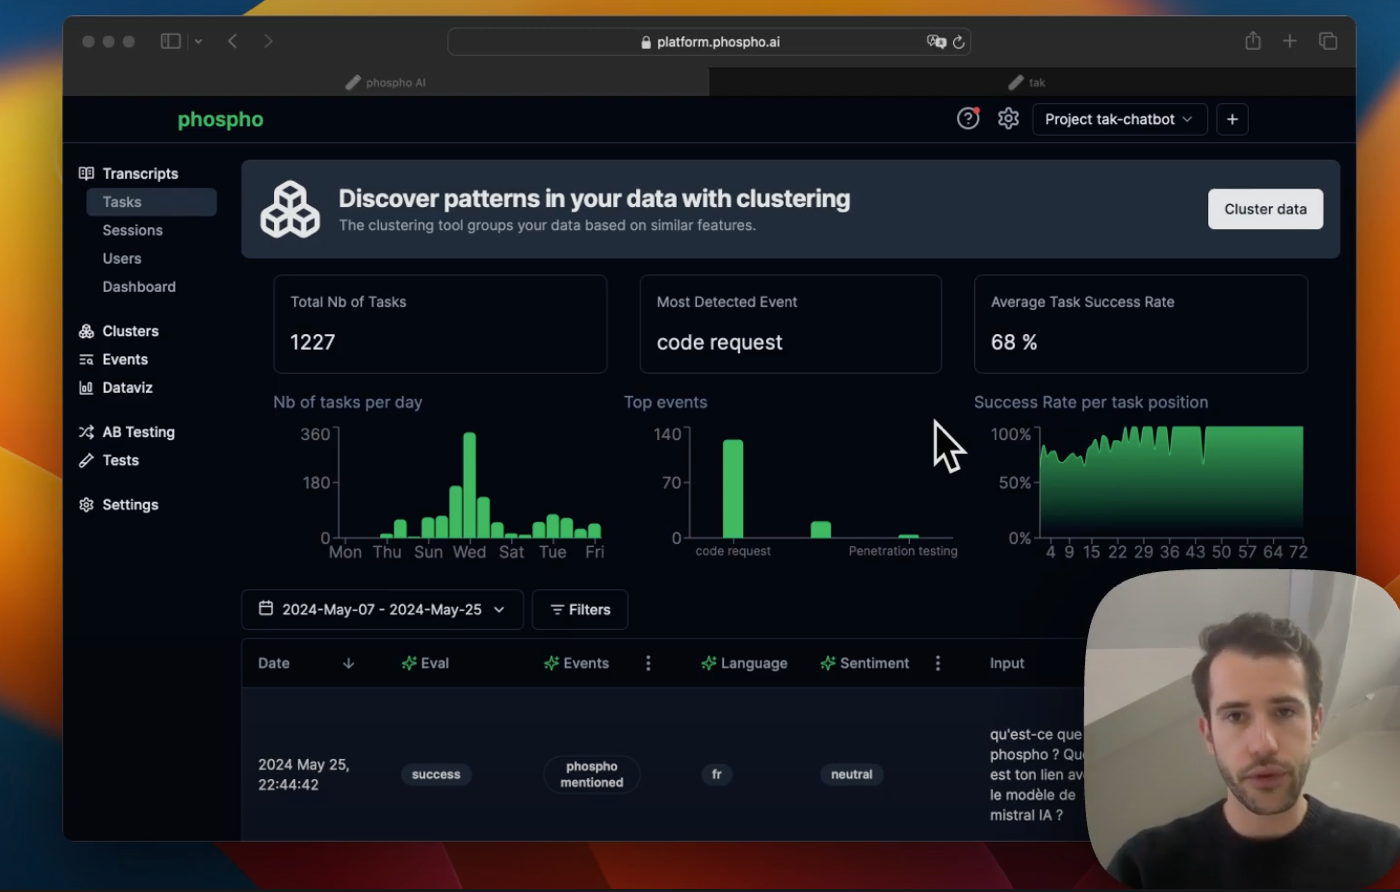Screen dimensions: 1400x892
Task: Open Dashboard in the sidebar
Action: [139, 286]
